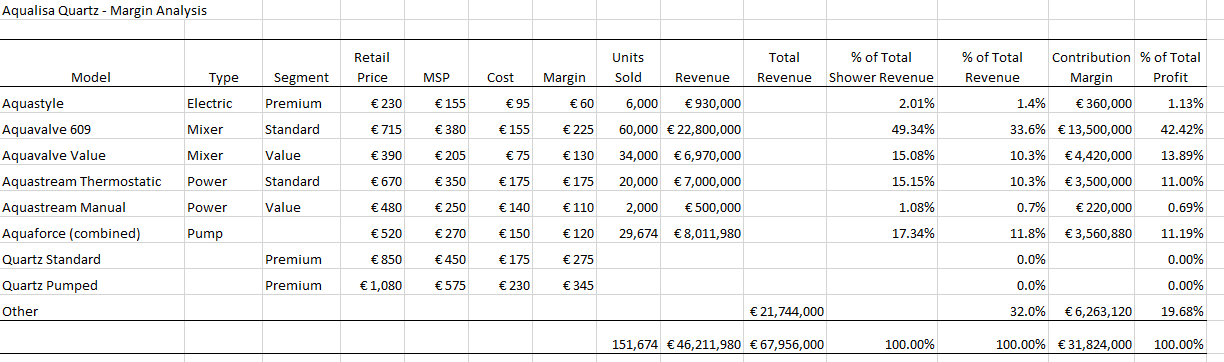Click the Segment column header
The image size is (1224, 362).
tap(301, 77)
